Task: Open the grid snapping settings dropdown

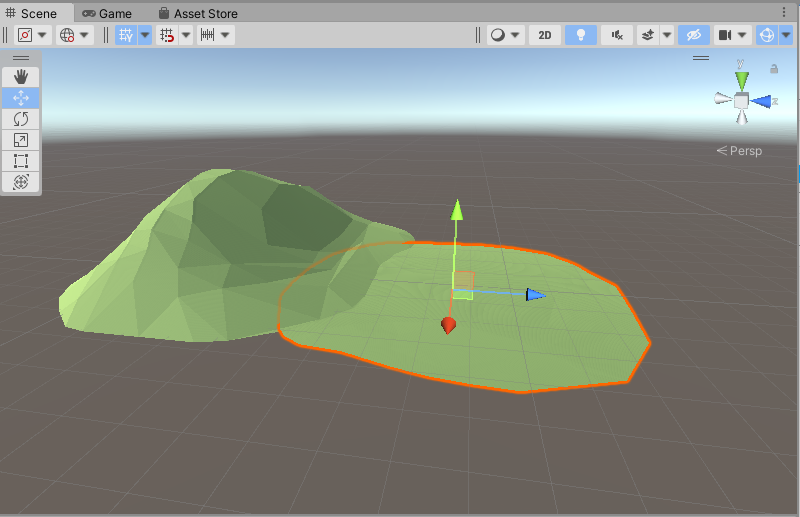Action: tap(186, 35)
